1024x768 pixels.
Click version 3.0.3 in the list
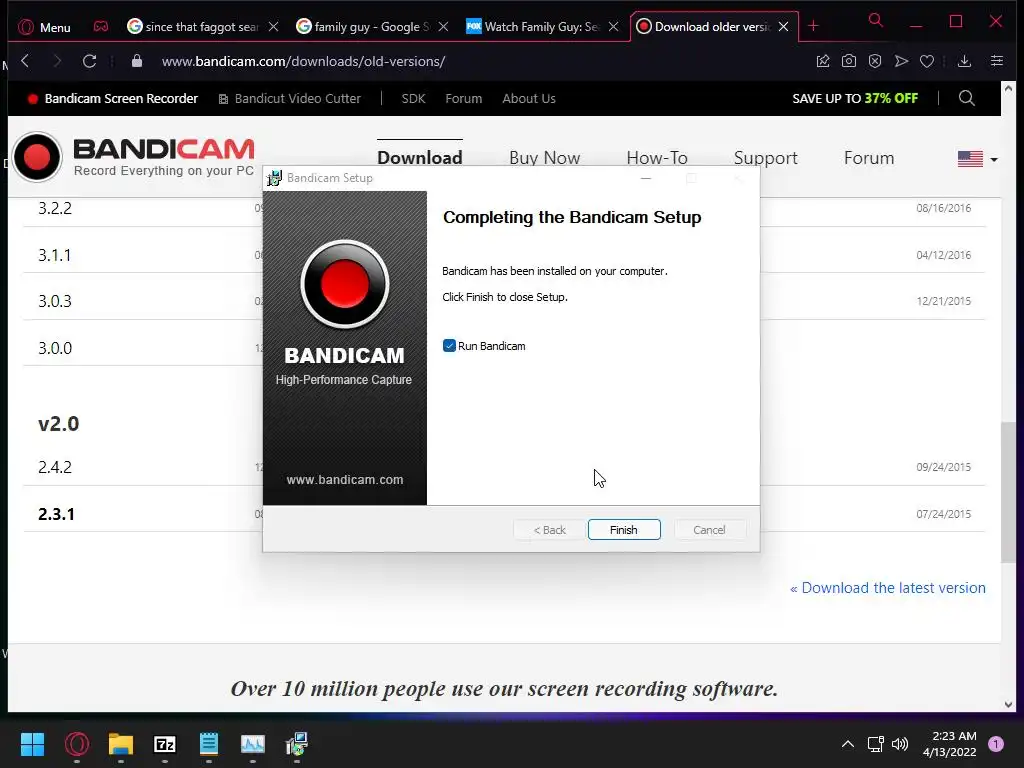coord(55,302)
